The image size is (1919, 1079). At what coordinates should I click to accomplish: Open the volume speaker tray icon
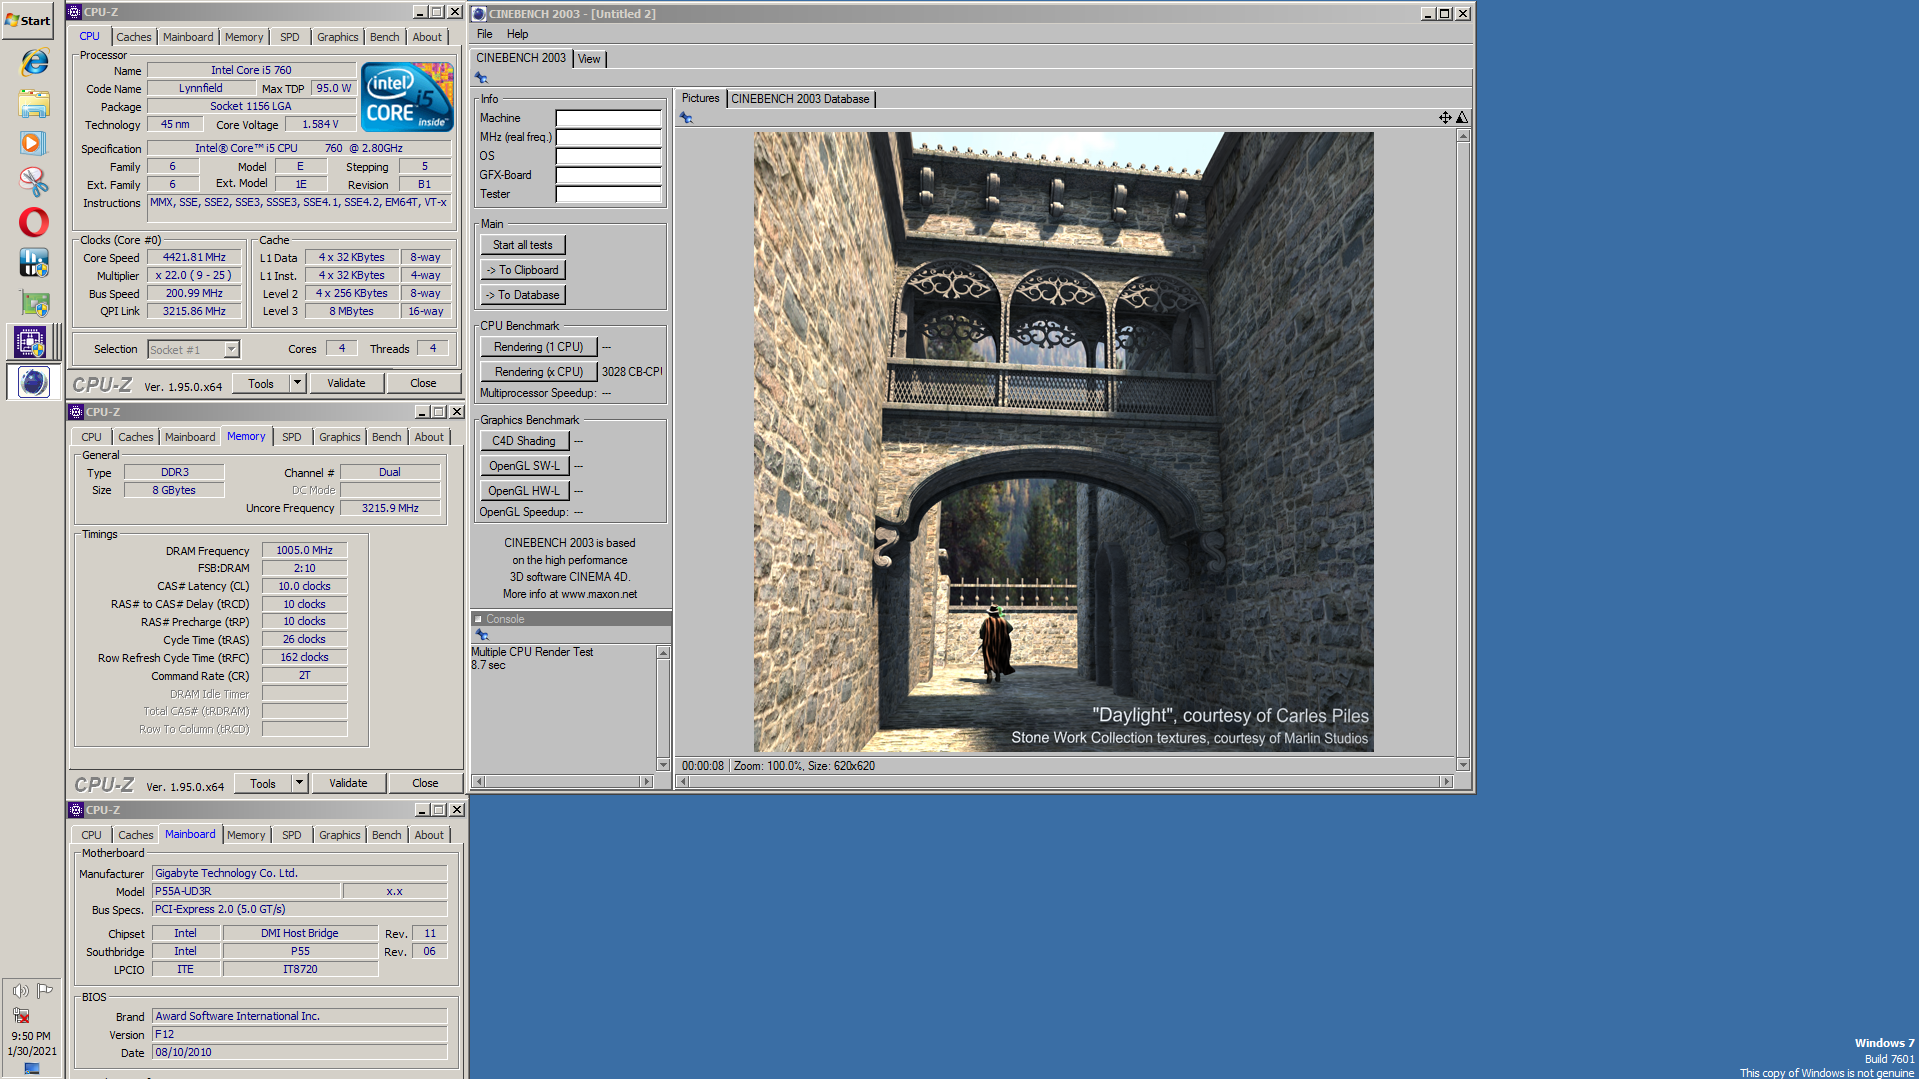(x=20, y=991)
